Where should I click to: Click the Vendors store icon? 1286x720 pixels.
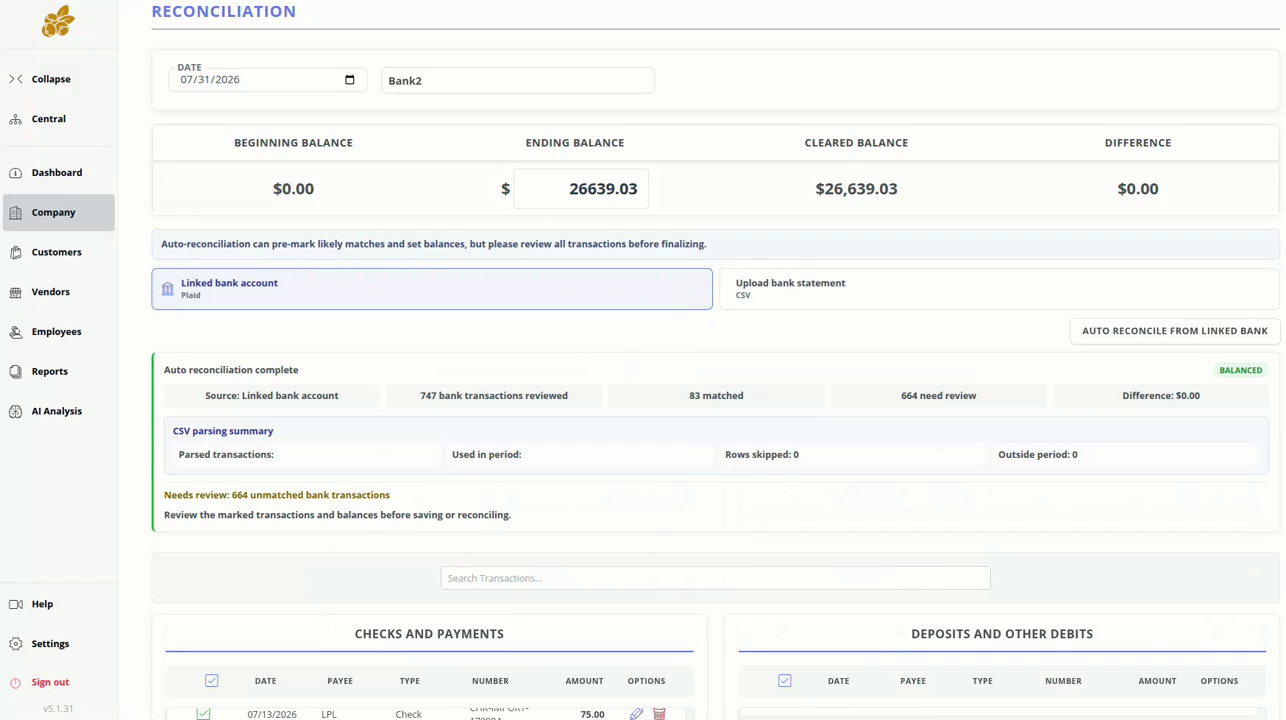pyautogui.click(x=15, y=292)
